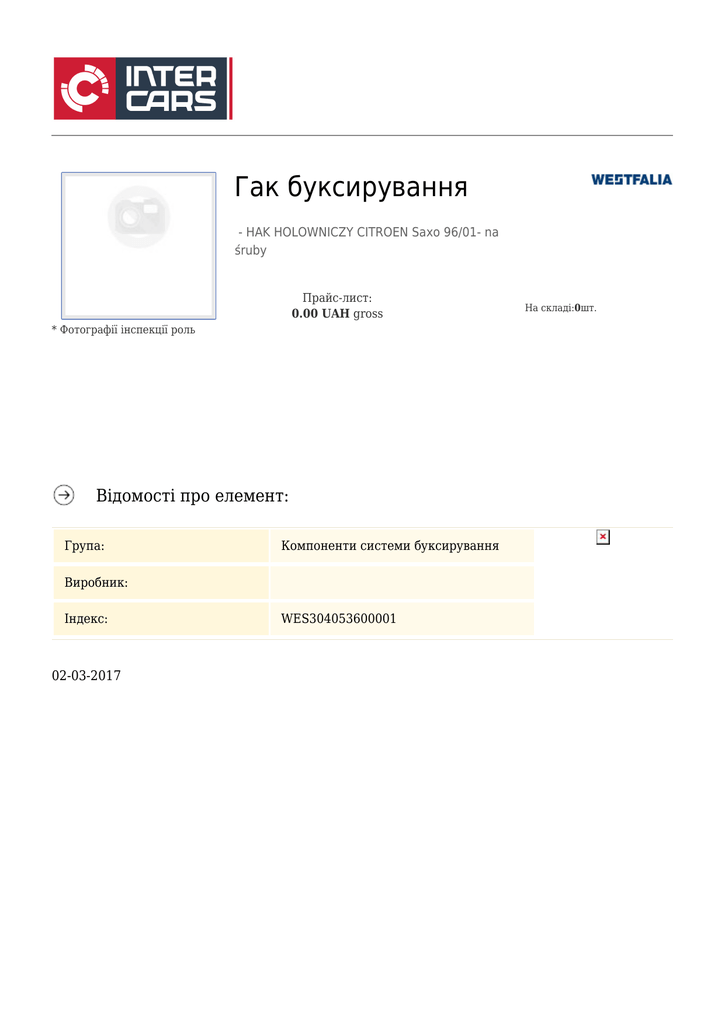Click the На складі stock indicator
The height and width of the screenshot is (1024, 725).
coord(560,308)
